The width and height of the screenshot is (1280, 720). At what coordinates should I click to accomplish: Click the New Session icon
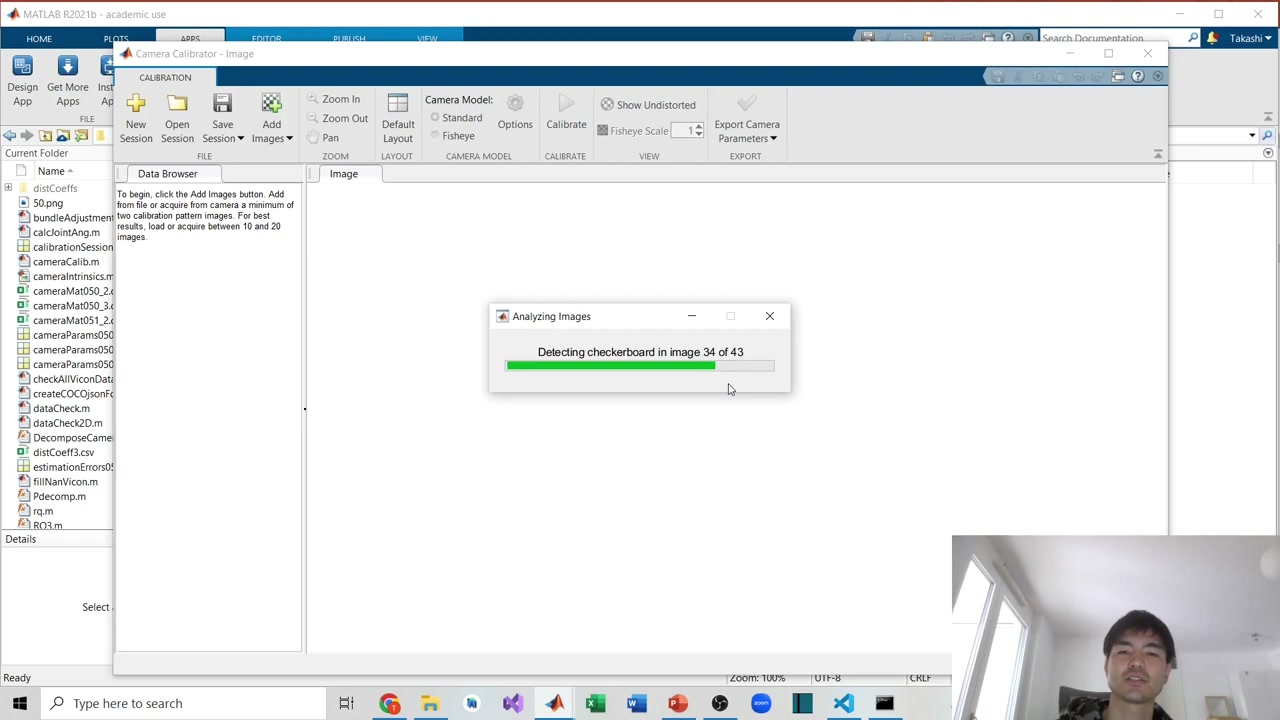136,102
